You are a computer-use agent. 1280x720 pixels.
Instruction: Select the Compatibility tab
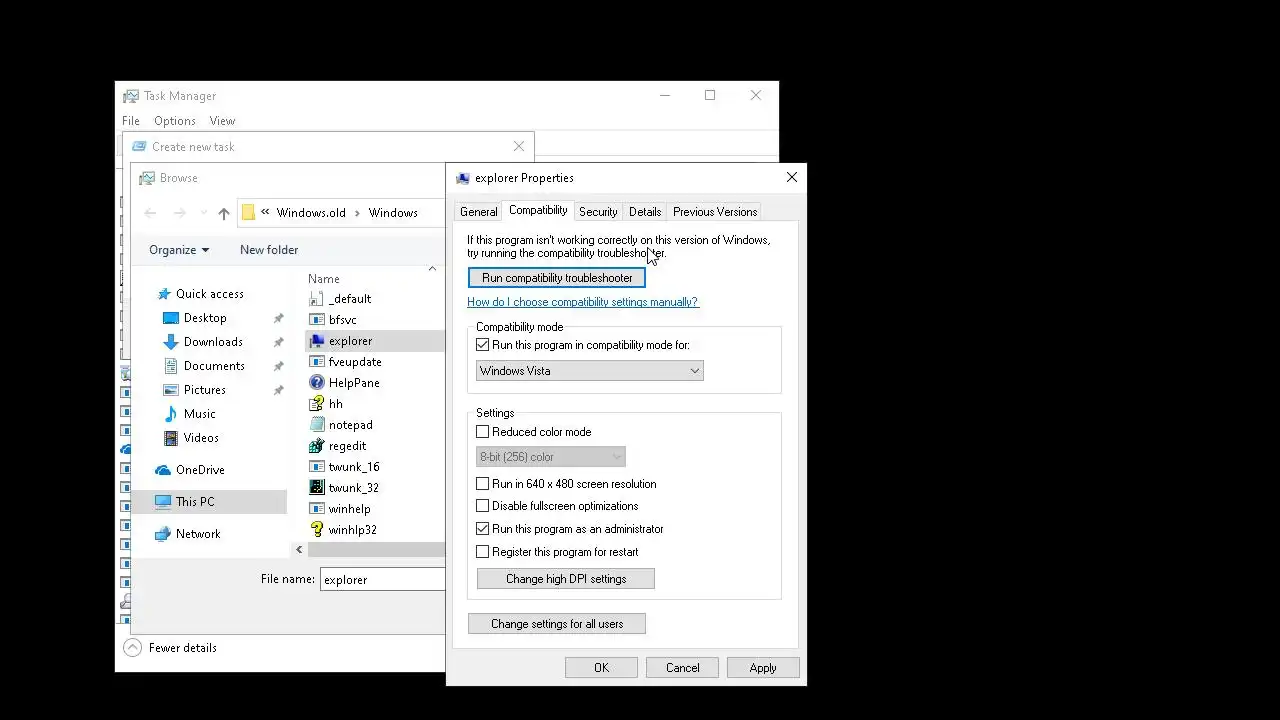[538, 211]
